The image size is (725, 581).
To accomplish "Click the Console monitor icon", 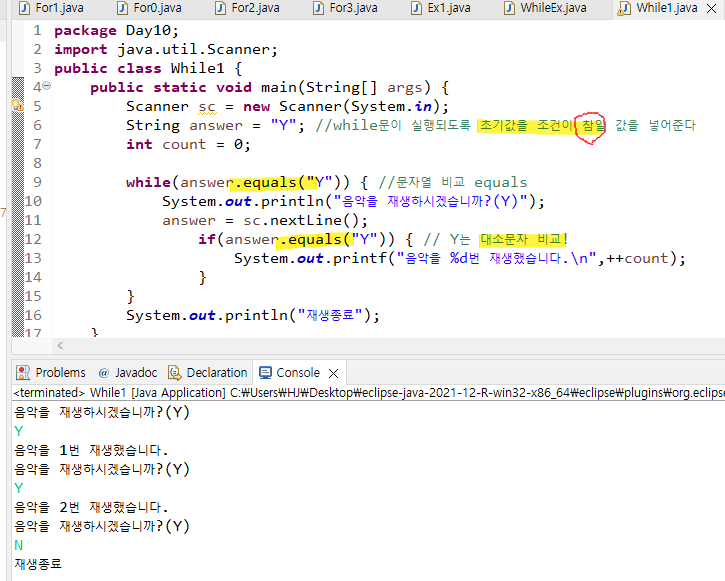I will click(265, 373).
